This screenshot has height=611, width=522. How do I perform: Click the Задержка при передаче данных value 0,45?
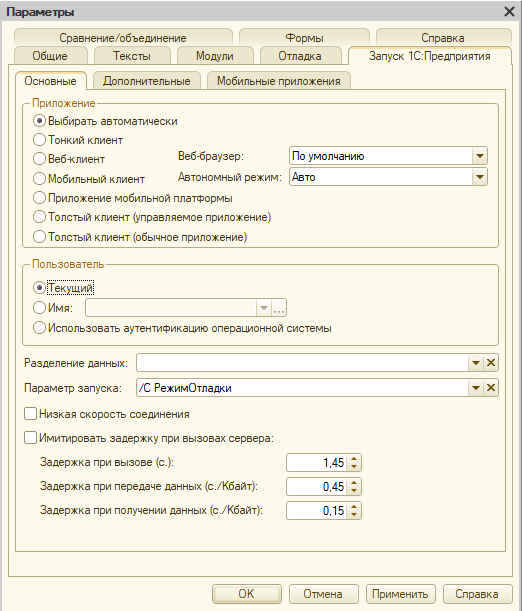pyautogui.click(x=317, y=486)
